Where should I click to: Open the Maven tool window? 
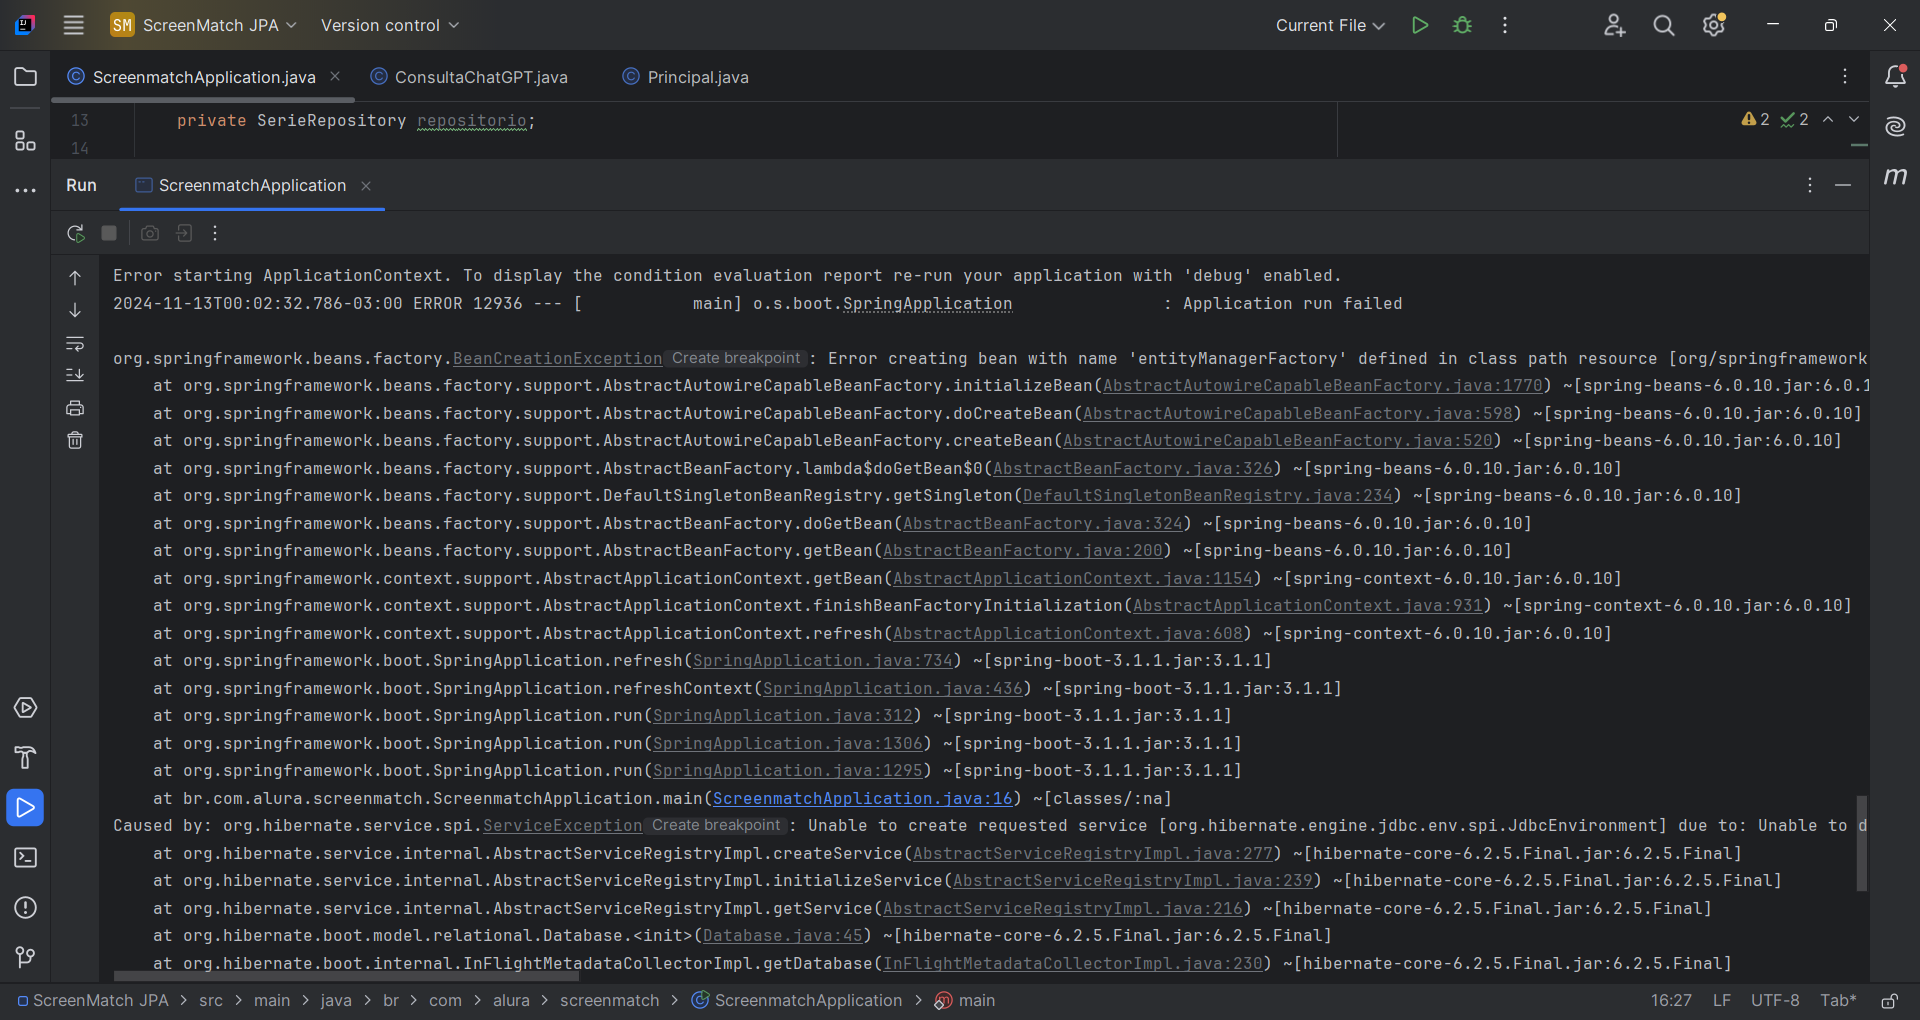point(1895,176)
